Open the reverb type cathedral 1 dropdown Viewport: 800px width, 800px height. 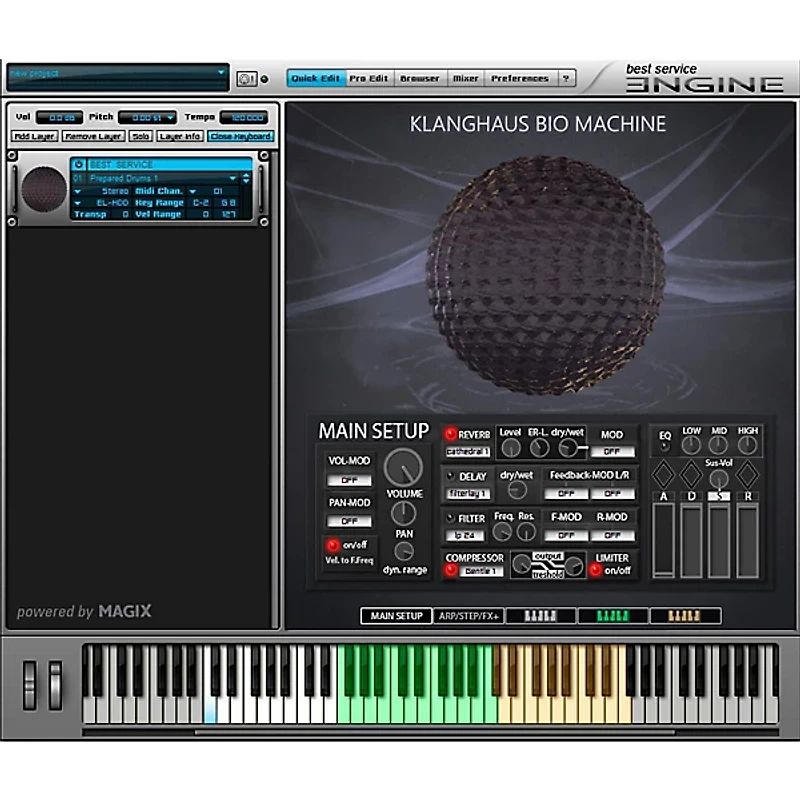(468, 451)
